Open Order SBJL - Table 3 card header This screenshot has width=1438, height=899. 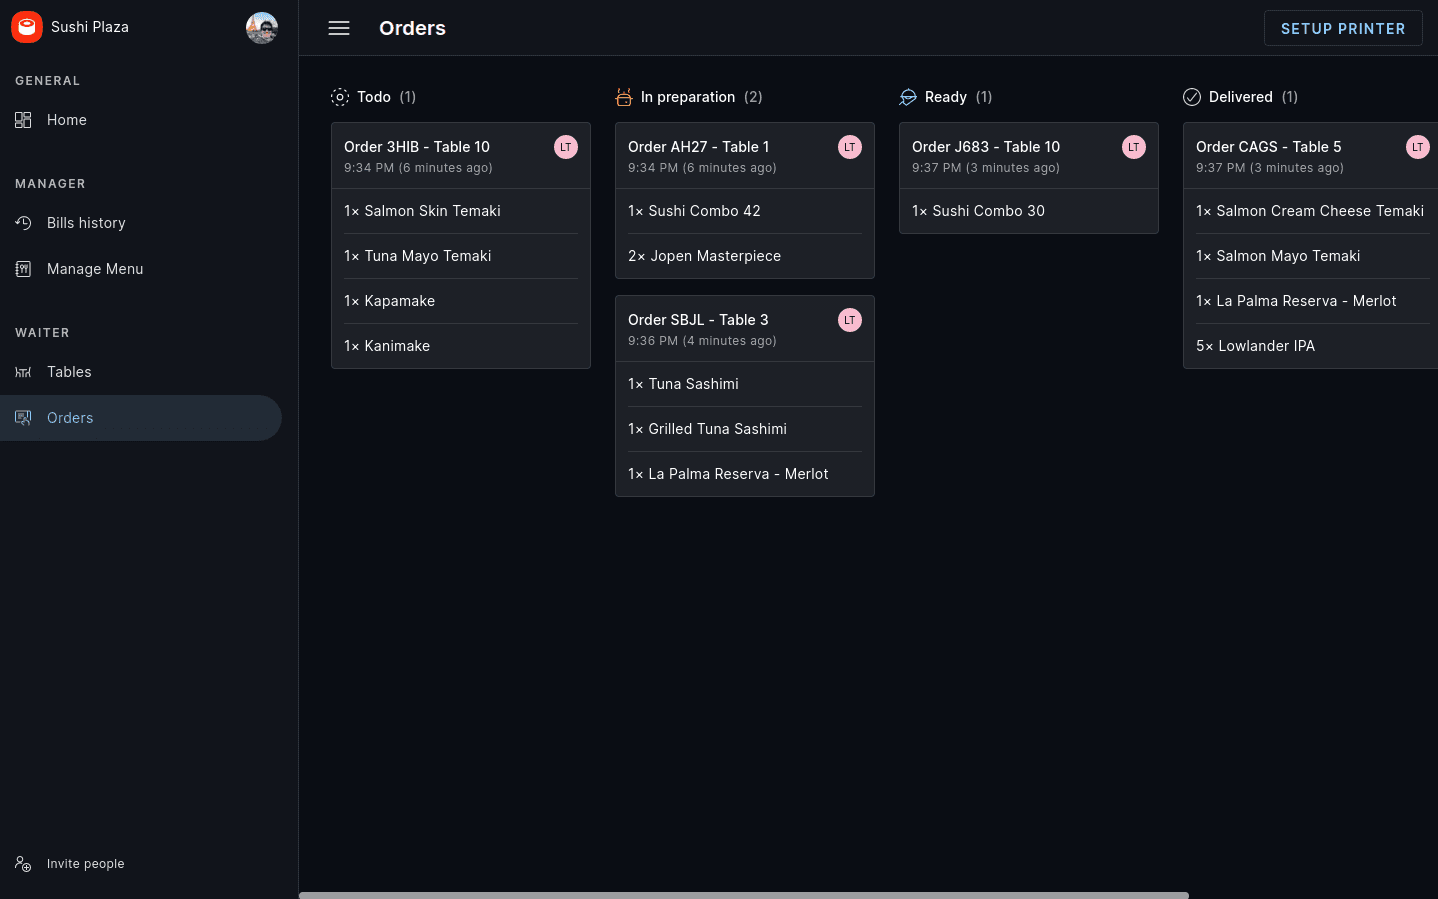(745, 329)
